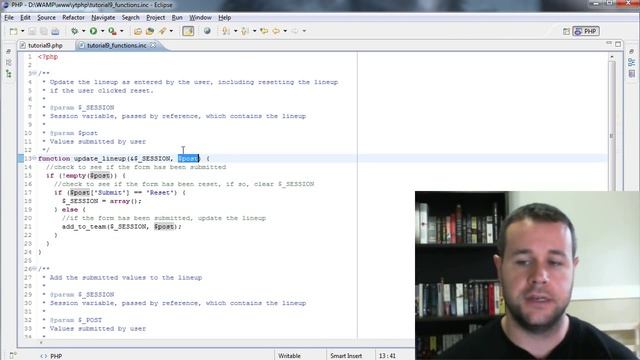
Task: Click the Smart Insert status bar field
Action: (346, 356)
